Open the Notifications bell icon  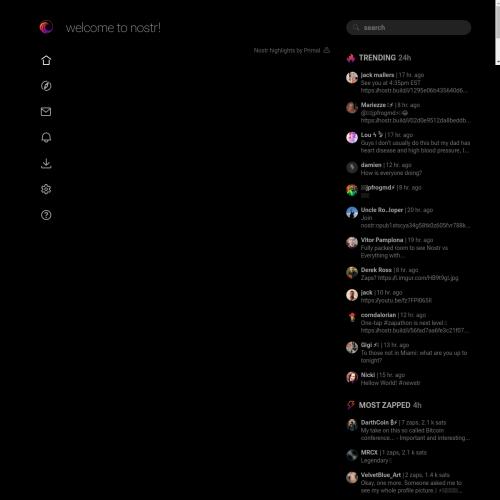(x=46, y=137)
